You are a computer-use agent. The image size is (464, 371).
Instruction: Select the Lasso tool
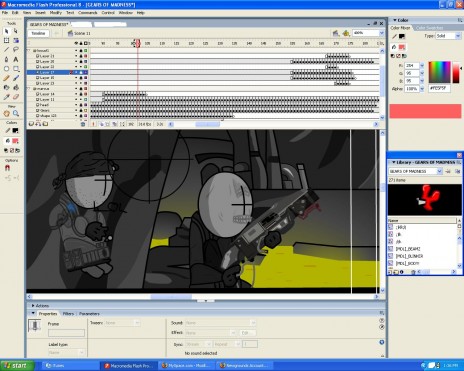[x=16, y=50]
